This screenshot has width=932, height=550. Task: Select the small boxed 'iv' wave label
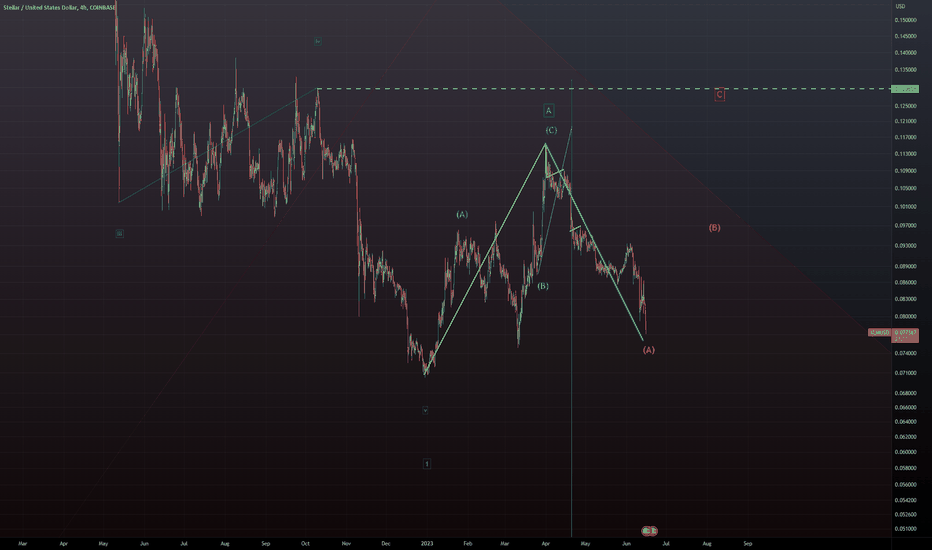coord(317,42)
